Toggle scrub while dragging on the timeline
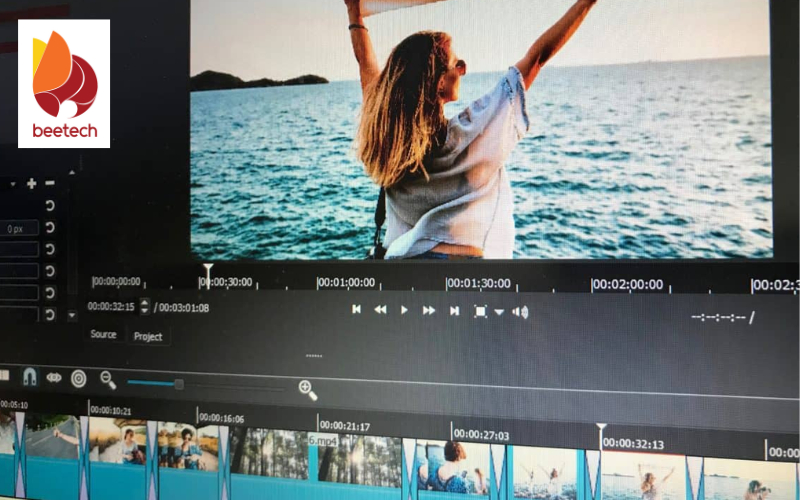This screenshot has width=800, height=500. pyautogui.click(x=54, y=378)
